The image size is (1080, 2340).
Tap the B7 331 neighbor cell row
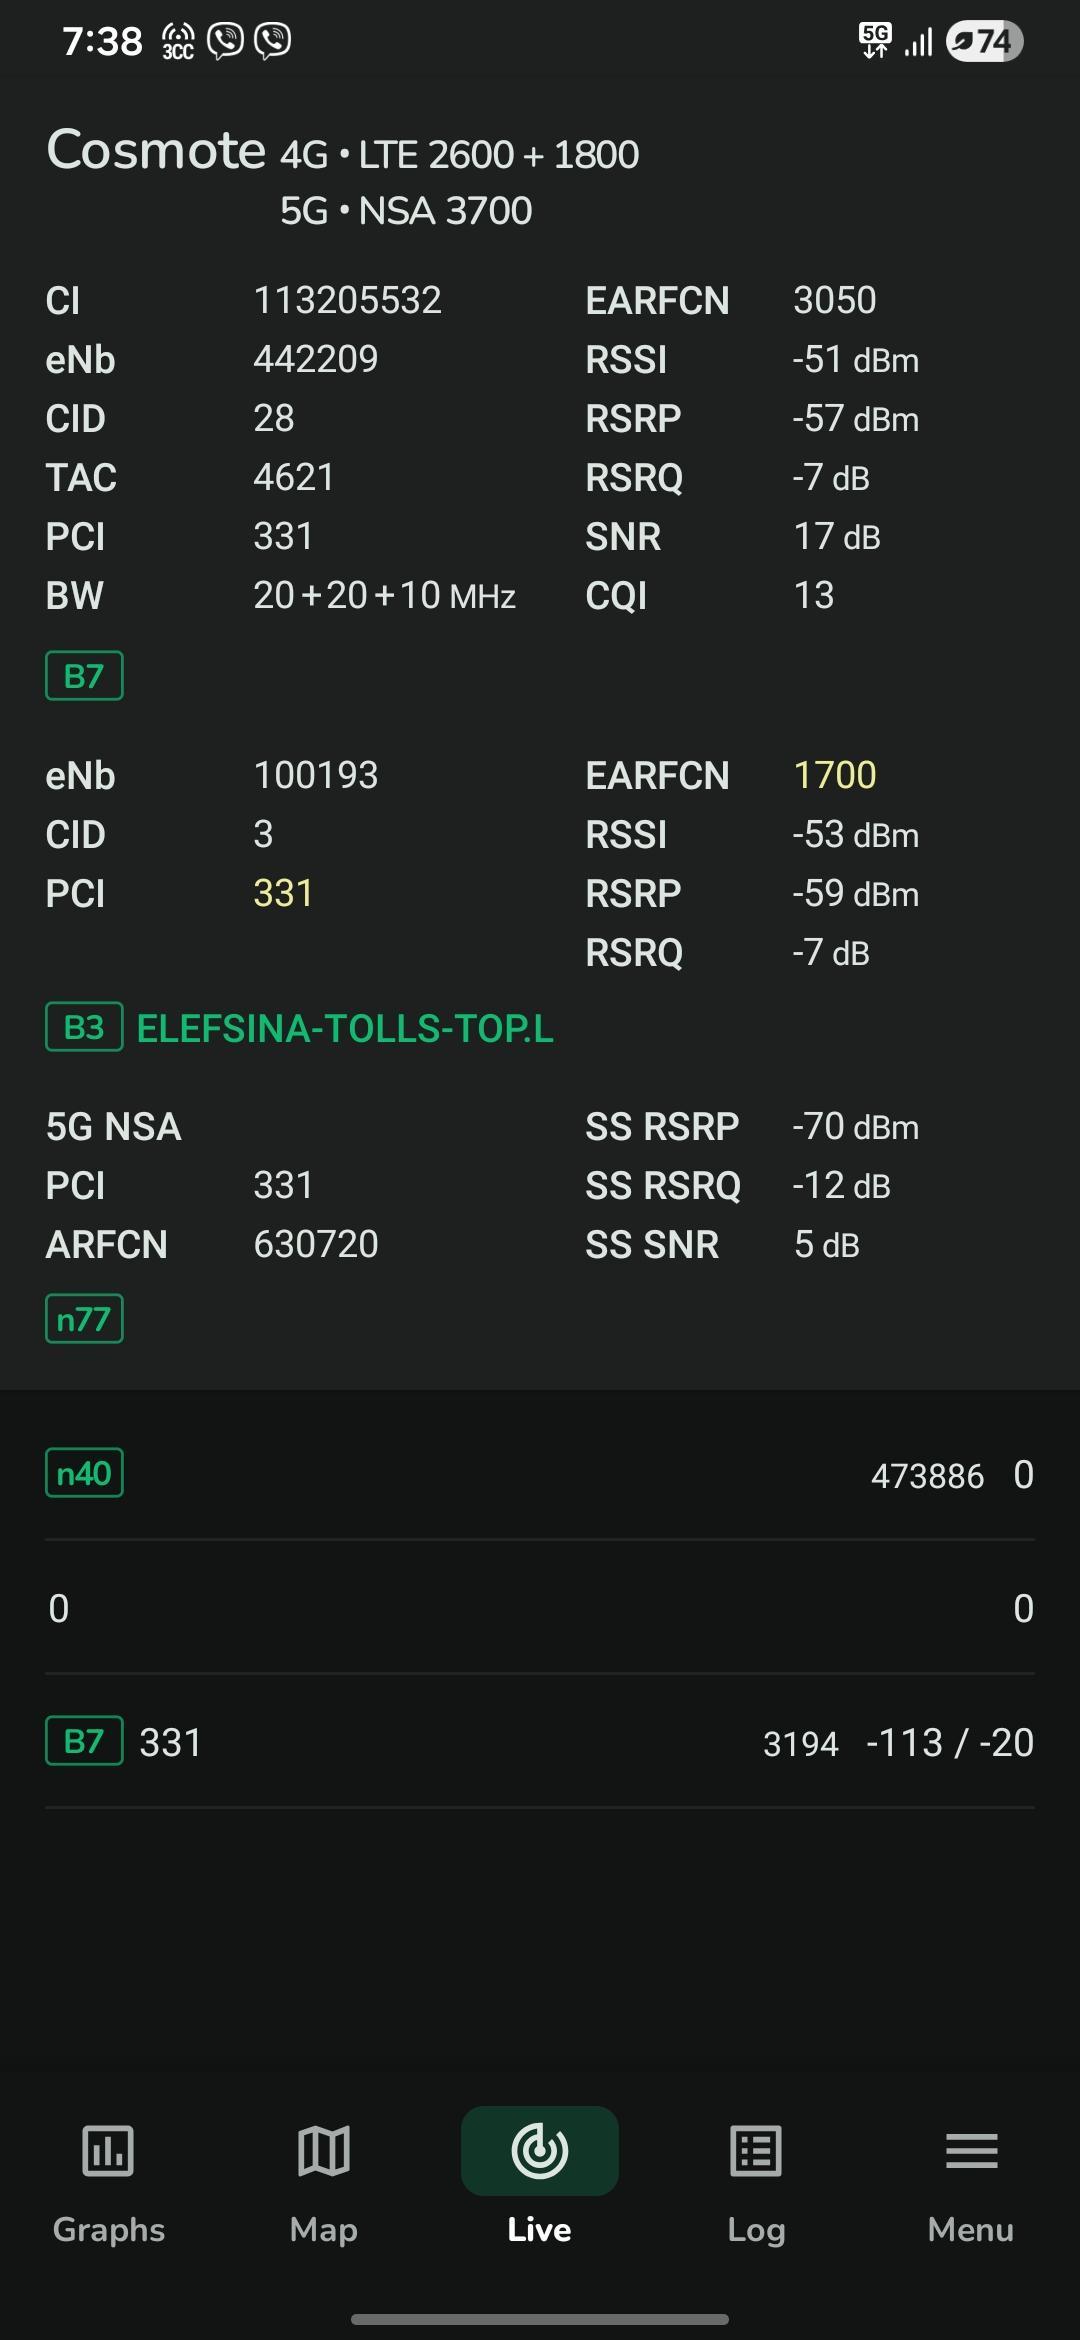point(540,1742)
